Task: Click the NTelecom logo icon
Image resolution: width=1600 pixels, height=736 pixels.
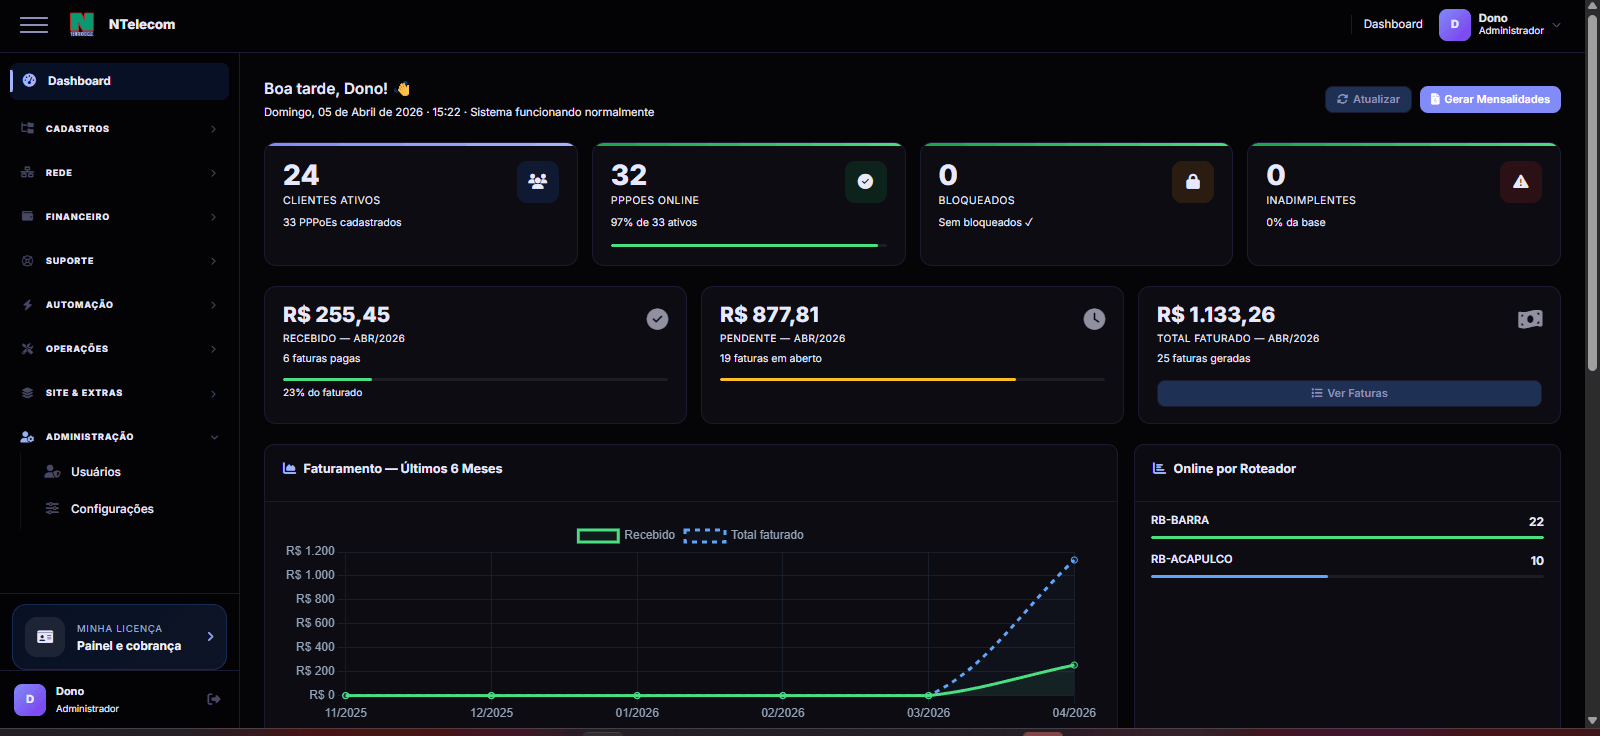Action: (x=82, y=24)
